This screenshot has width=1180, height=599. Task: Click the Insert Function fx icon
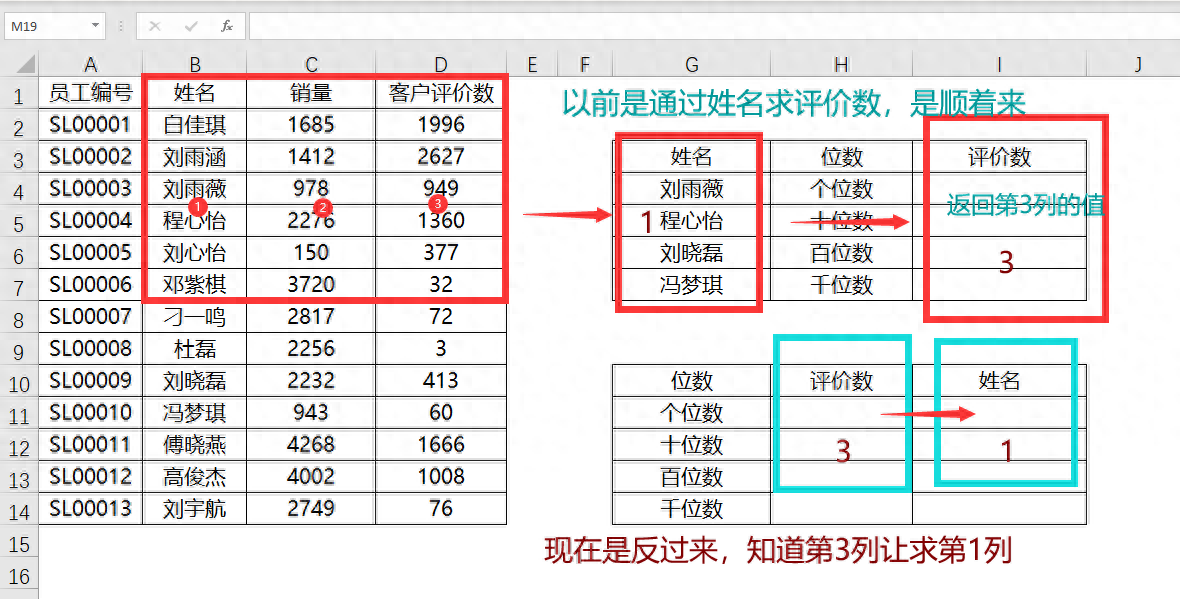(x=227, y=26)
